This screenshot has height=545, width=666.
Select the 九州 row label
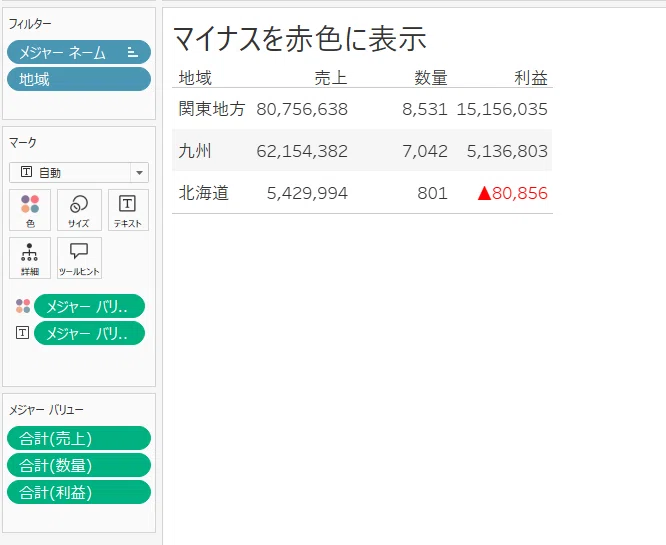click(x=195, y=151)
